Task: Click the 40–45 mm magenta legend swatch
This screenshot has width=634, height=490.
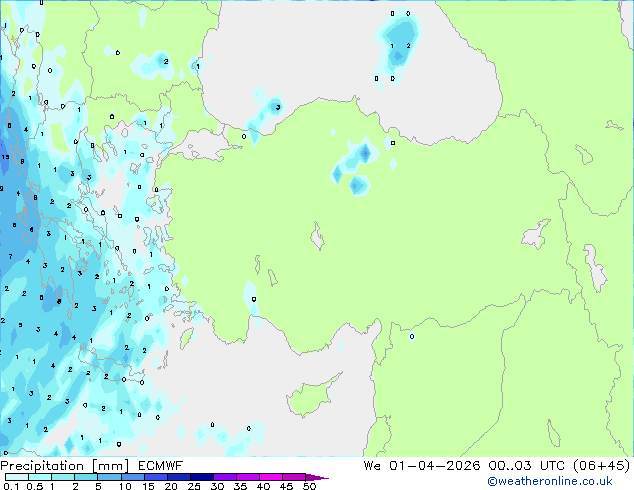Action: [271, 477]
